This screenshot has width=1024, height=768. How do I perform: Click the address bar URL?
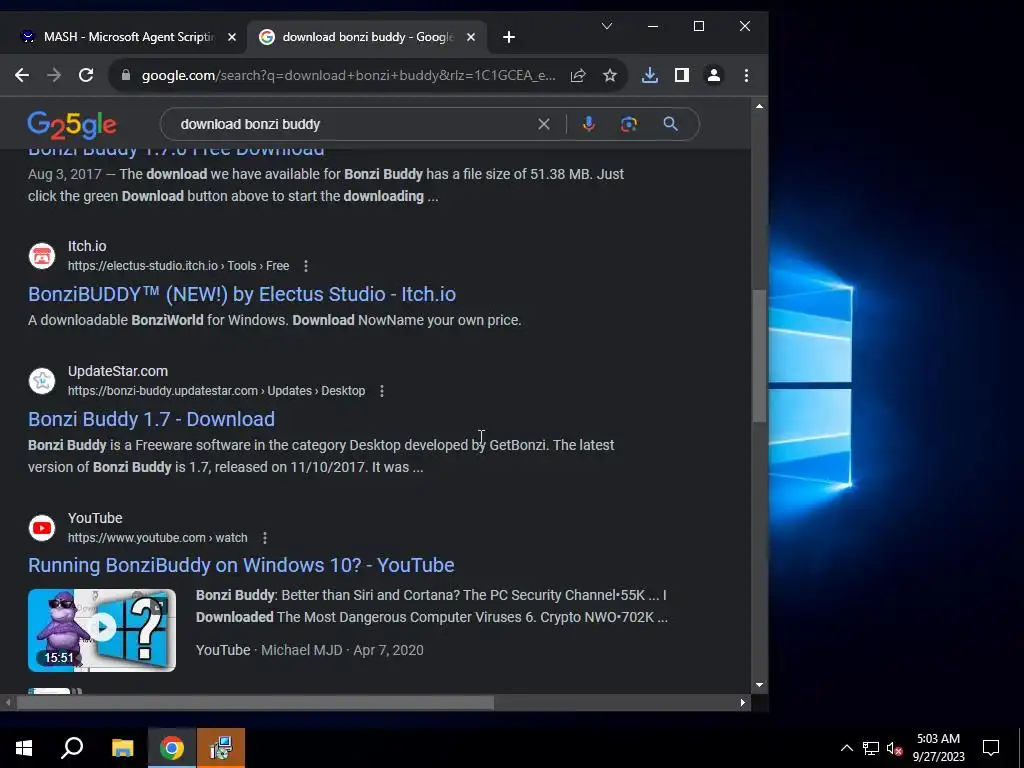click(349, 75)
